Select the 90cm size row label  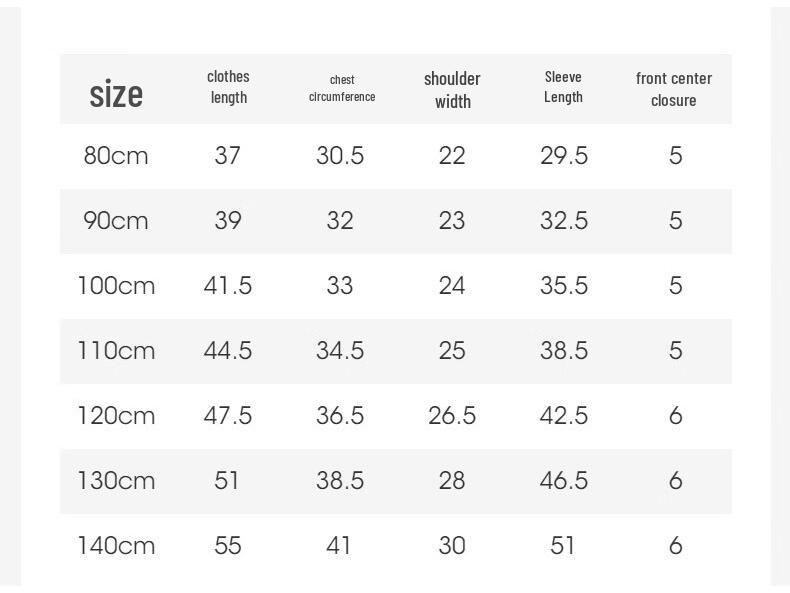coord(116,221)
